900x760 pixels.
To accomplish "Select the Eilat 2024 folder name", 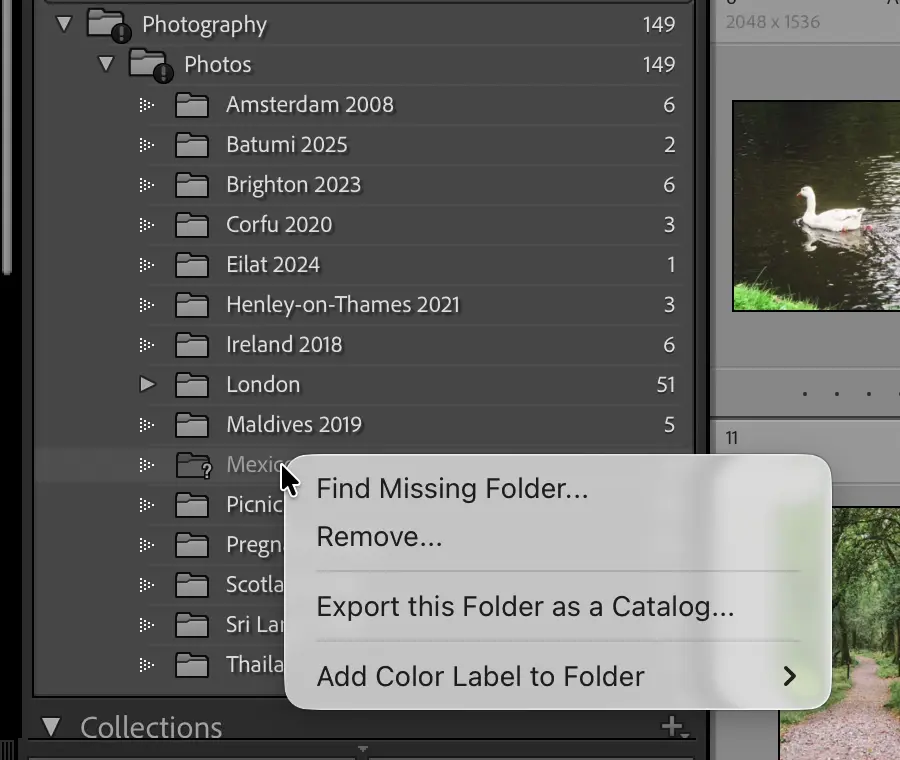I will point(273,265).
